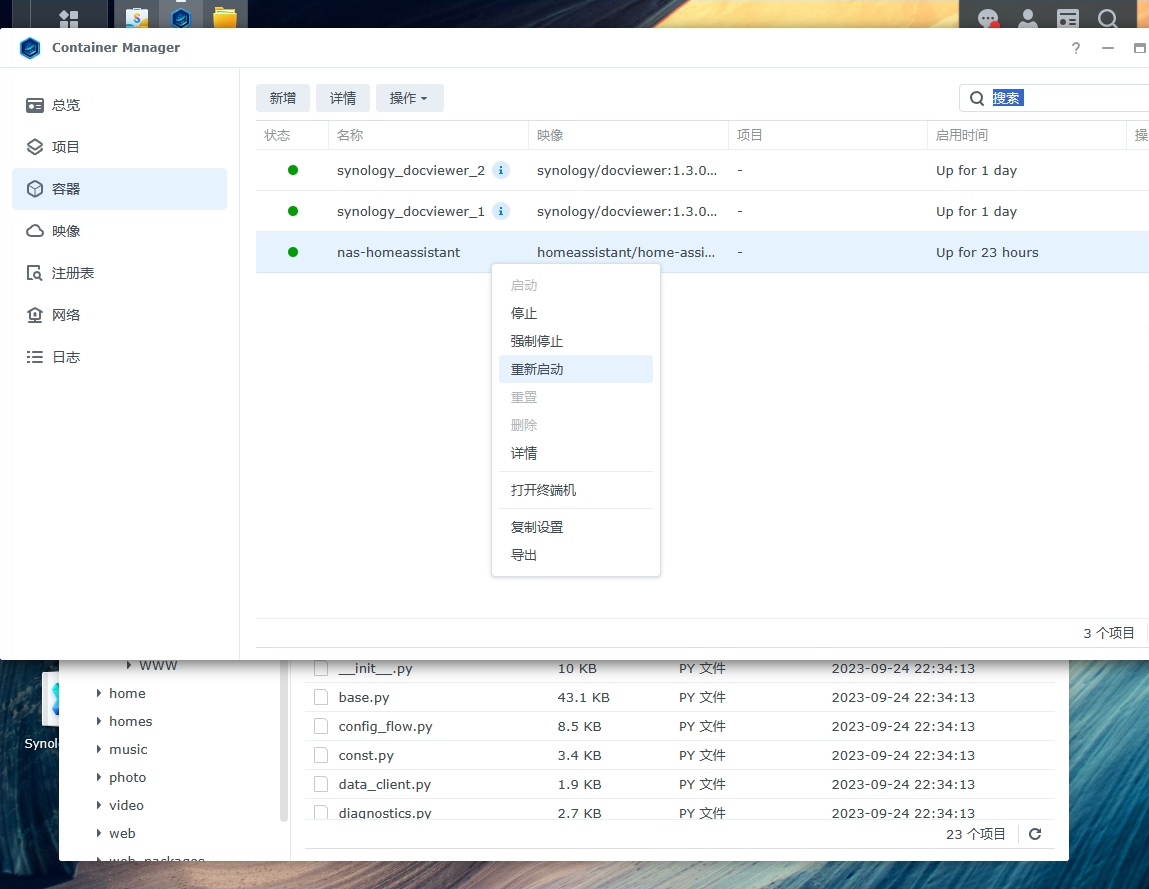The height and width of the screenshot is (889, 1149).
Task: Choose 复制设置 from the context menu
Action: pyautogui.click(x=576, y=528)
